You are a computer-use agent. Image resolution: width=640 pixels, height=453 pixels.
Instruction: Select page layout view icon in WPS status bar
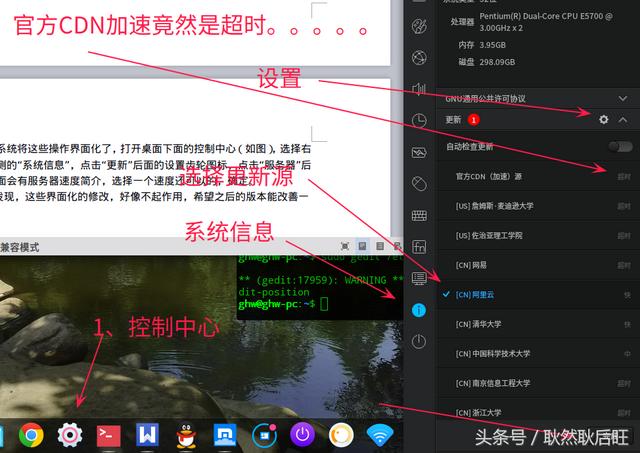[x=362, y=246]
